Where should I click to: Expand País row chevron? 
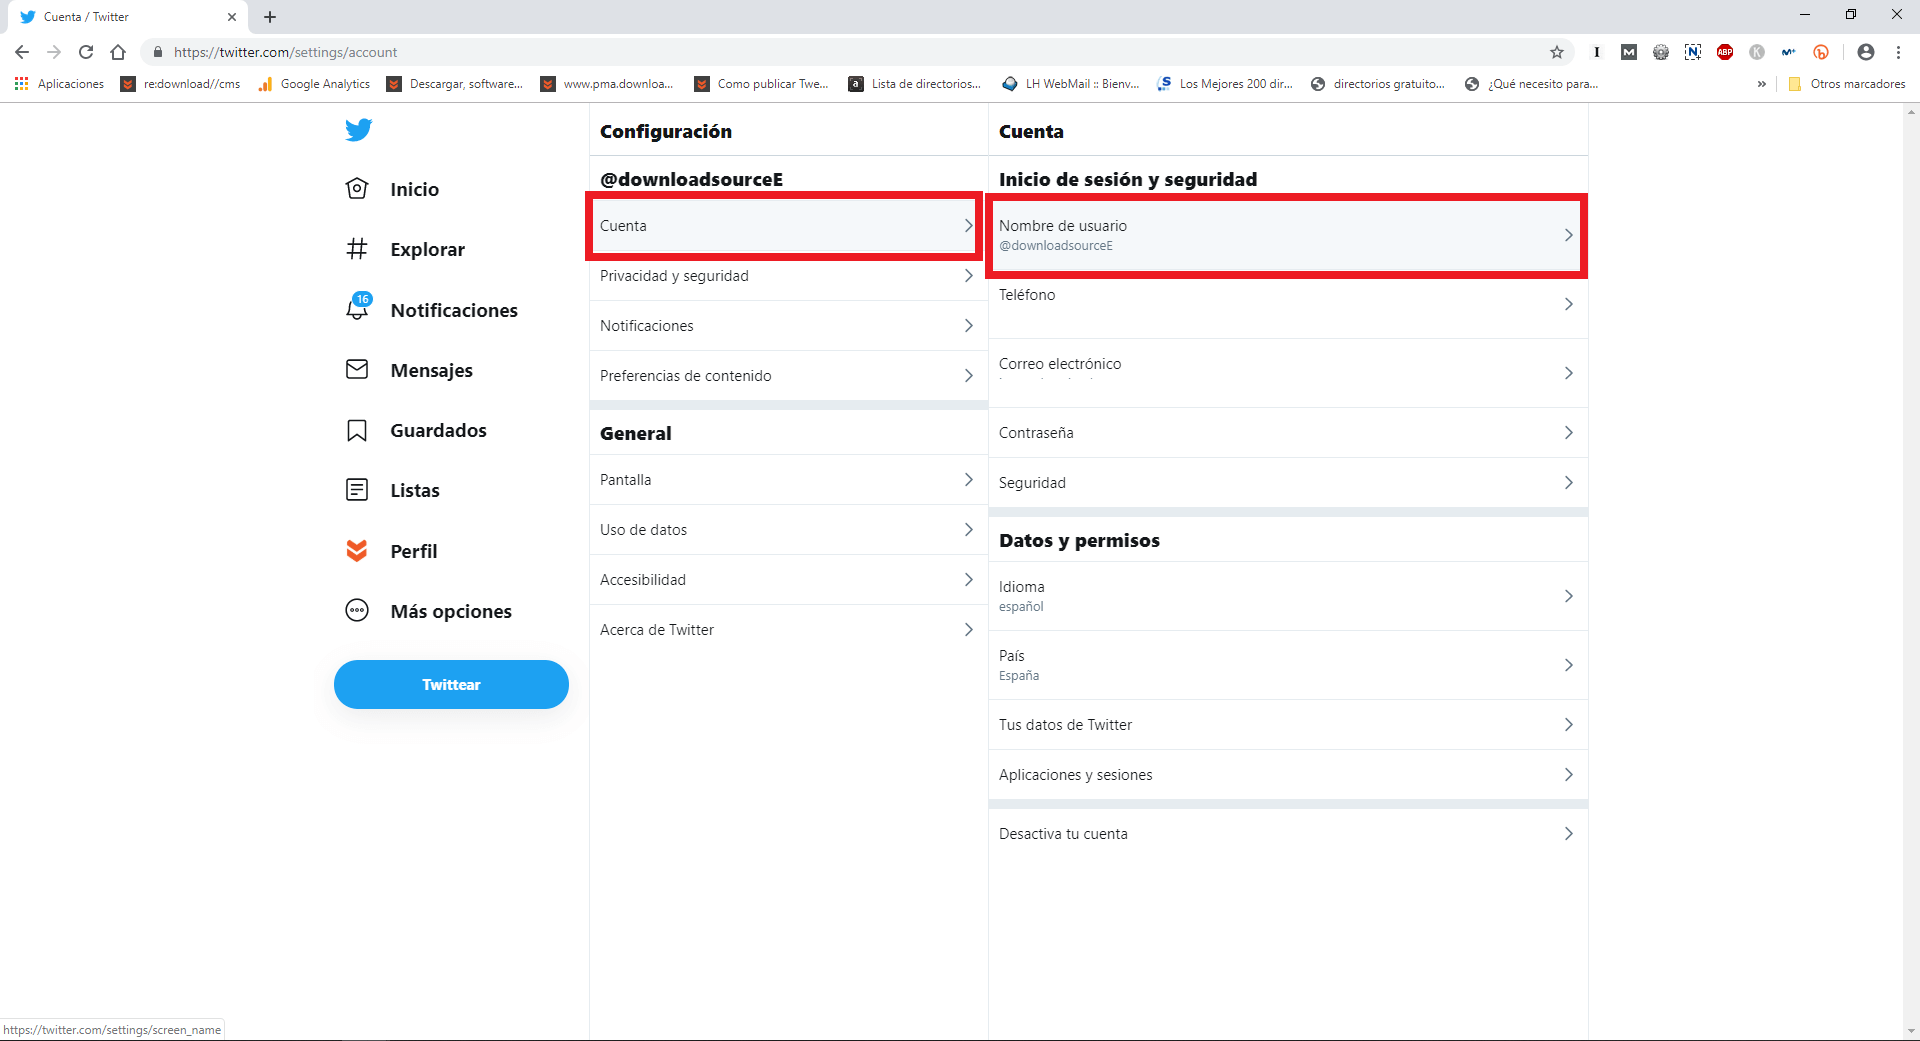point(1568,665)
